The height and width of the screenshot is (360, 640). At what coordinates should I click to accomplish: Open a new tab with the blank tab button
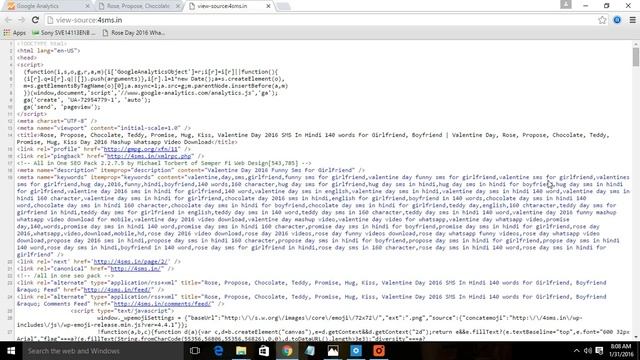coord(283,6)
